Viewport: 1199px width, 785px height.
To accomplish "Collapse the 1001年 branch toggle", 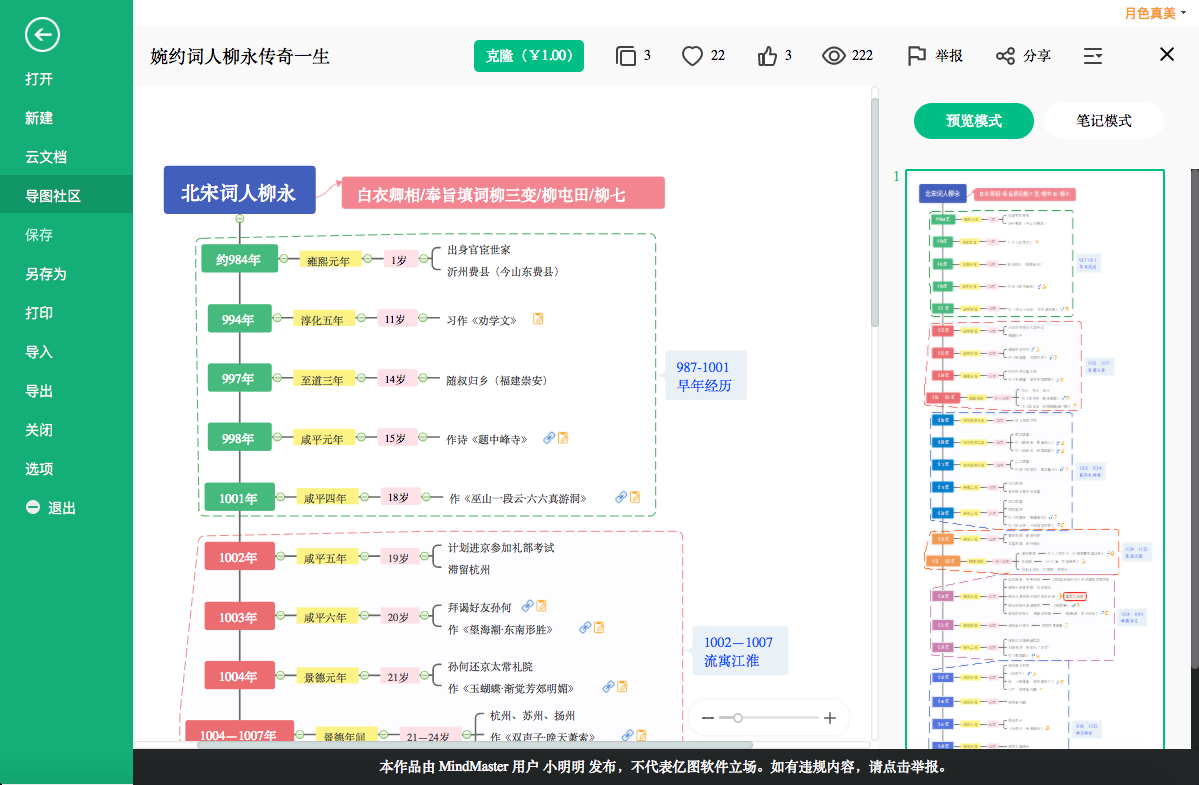I will 281,497.
